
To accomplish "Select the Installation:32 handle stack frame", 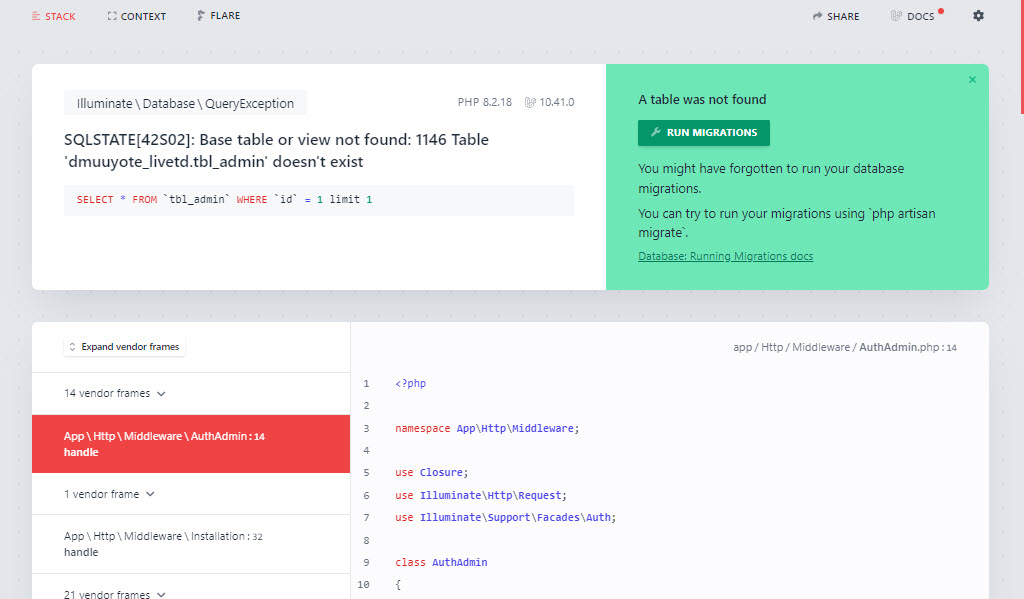I will pos(191,544).
